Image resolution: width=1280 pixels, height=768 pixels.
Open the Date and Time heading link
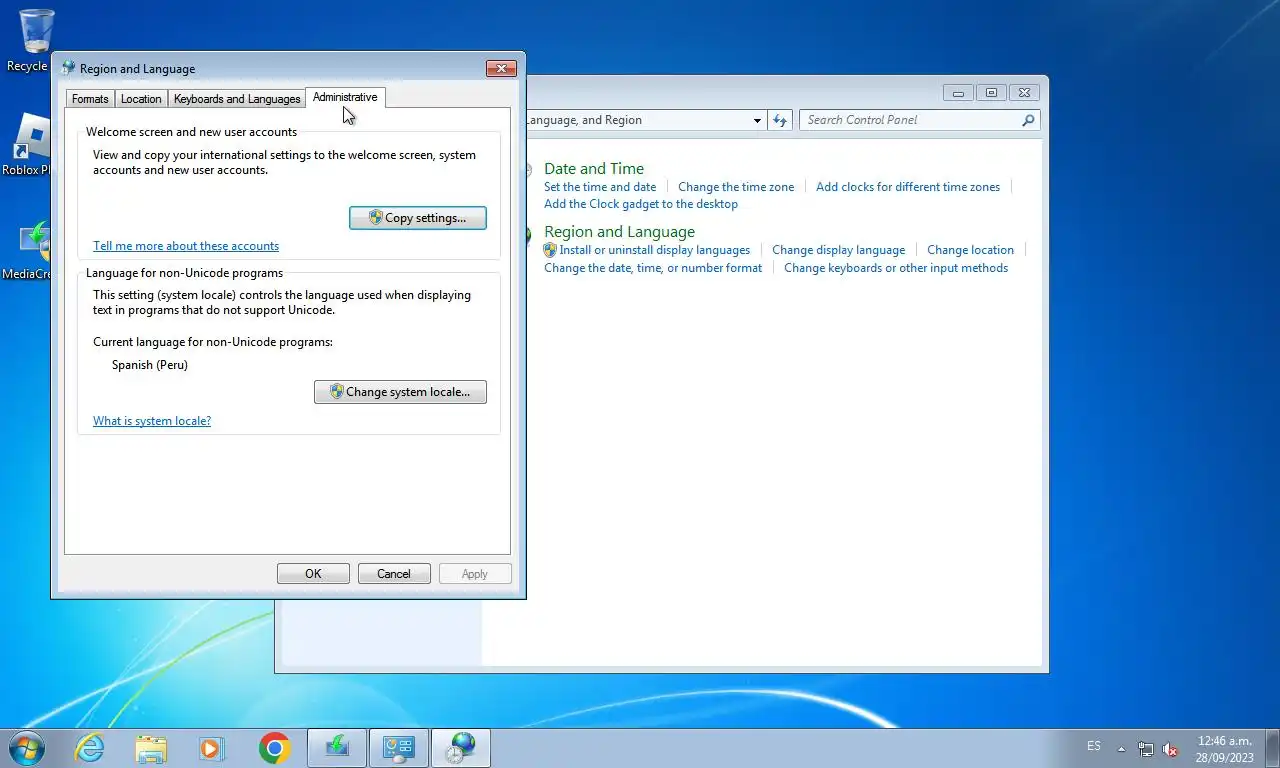[x=594, y=169]
